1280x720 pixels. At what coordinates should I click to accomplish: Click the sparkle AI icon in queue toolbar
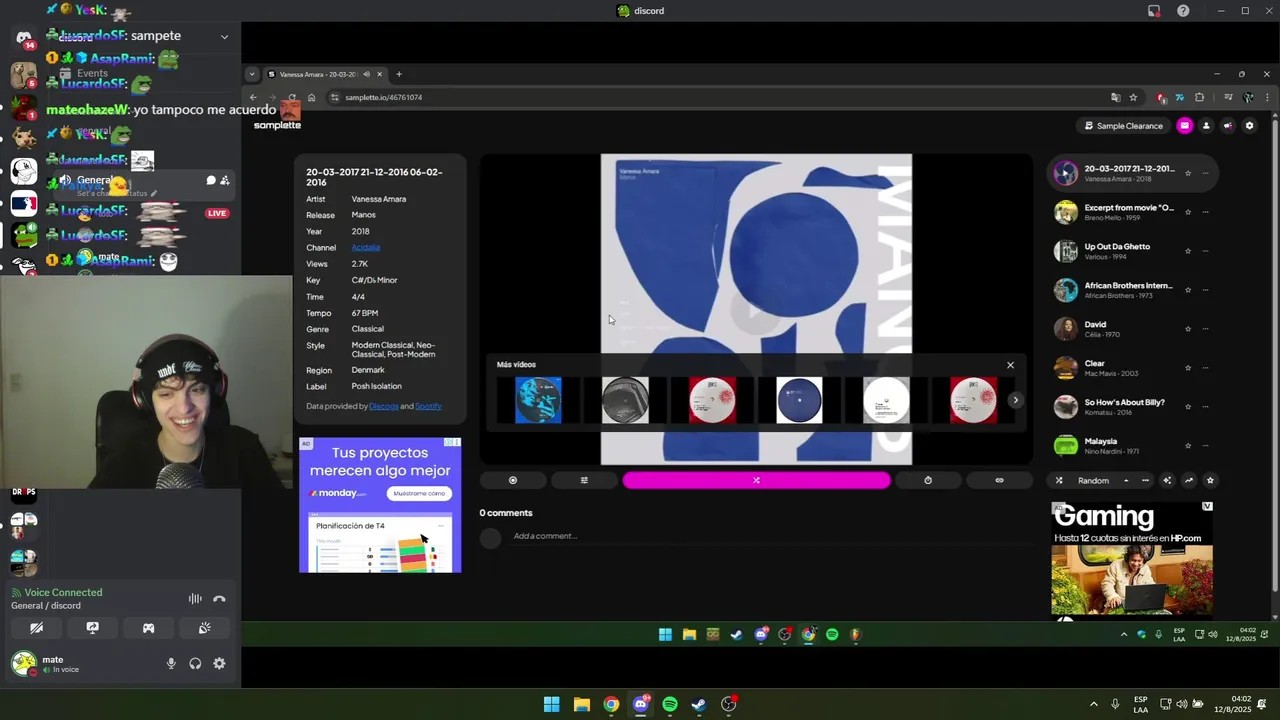[x=1167, y=481]
